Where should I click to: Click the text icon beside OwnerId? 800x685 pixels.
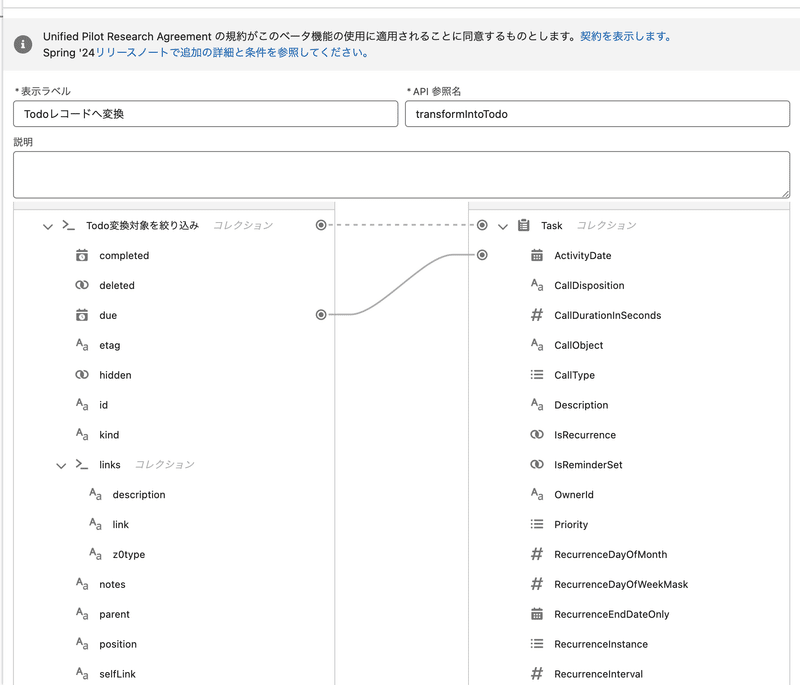537,494
